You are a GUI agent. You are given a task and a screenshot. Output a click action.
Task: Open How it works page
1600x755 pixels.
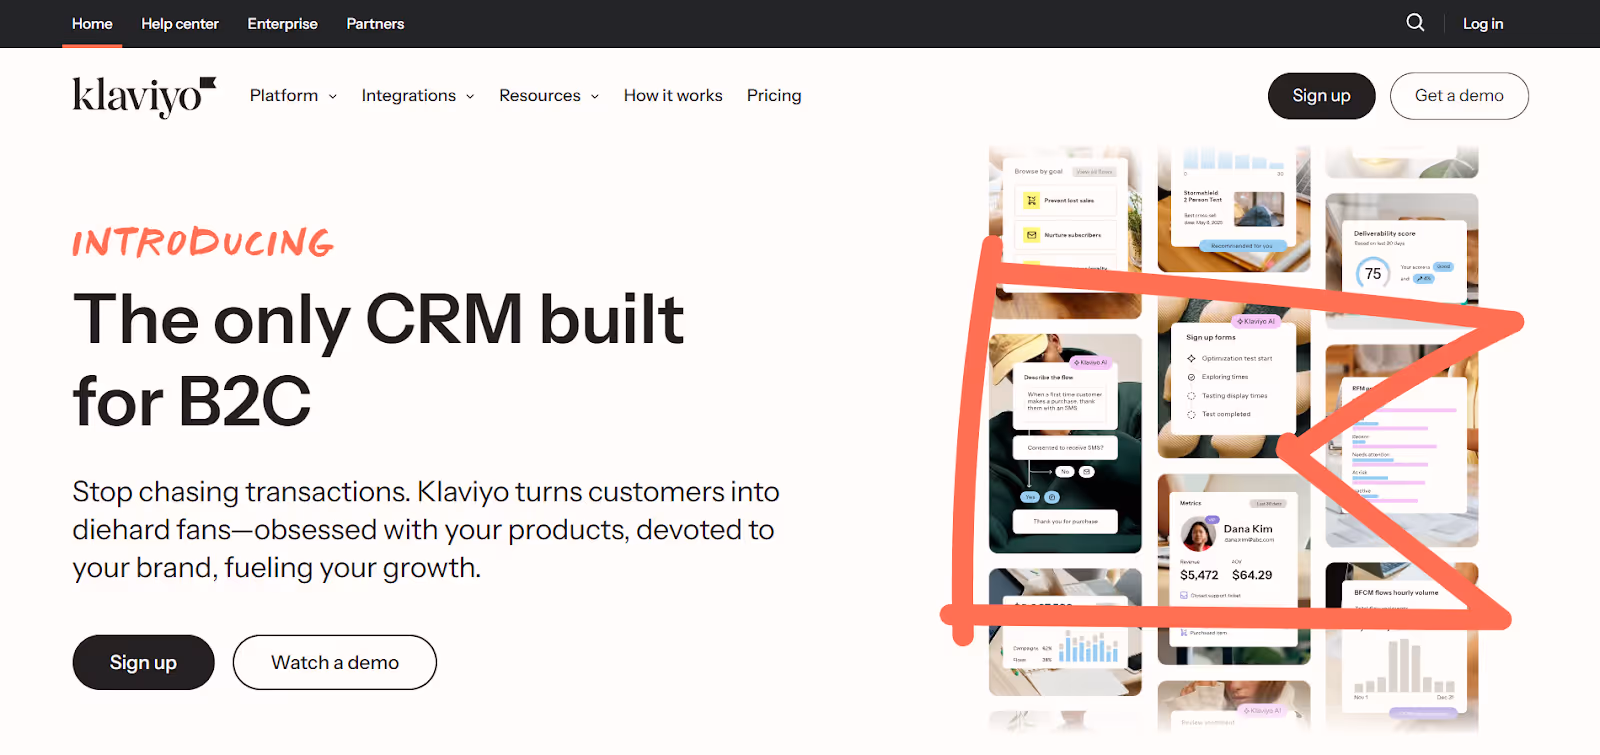(673, 95)
